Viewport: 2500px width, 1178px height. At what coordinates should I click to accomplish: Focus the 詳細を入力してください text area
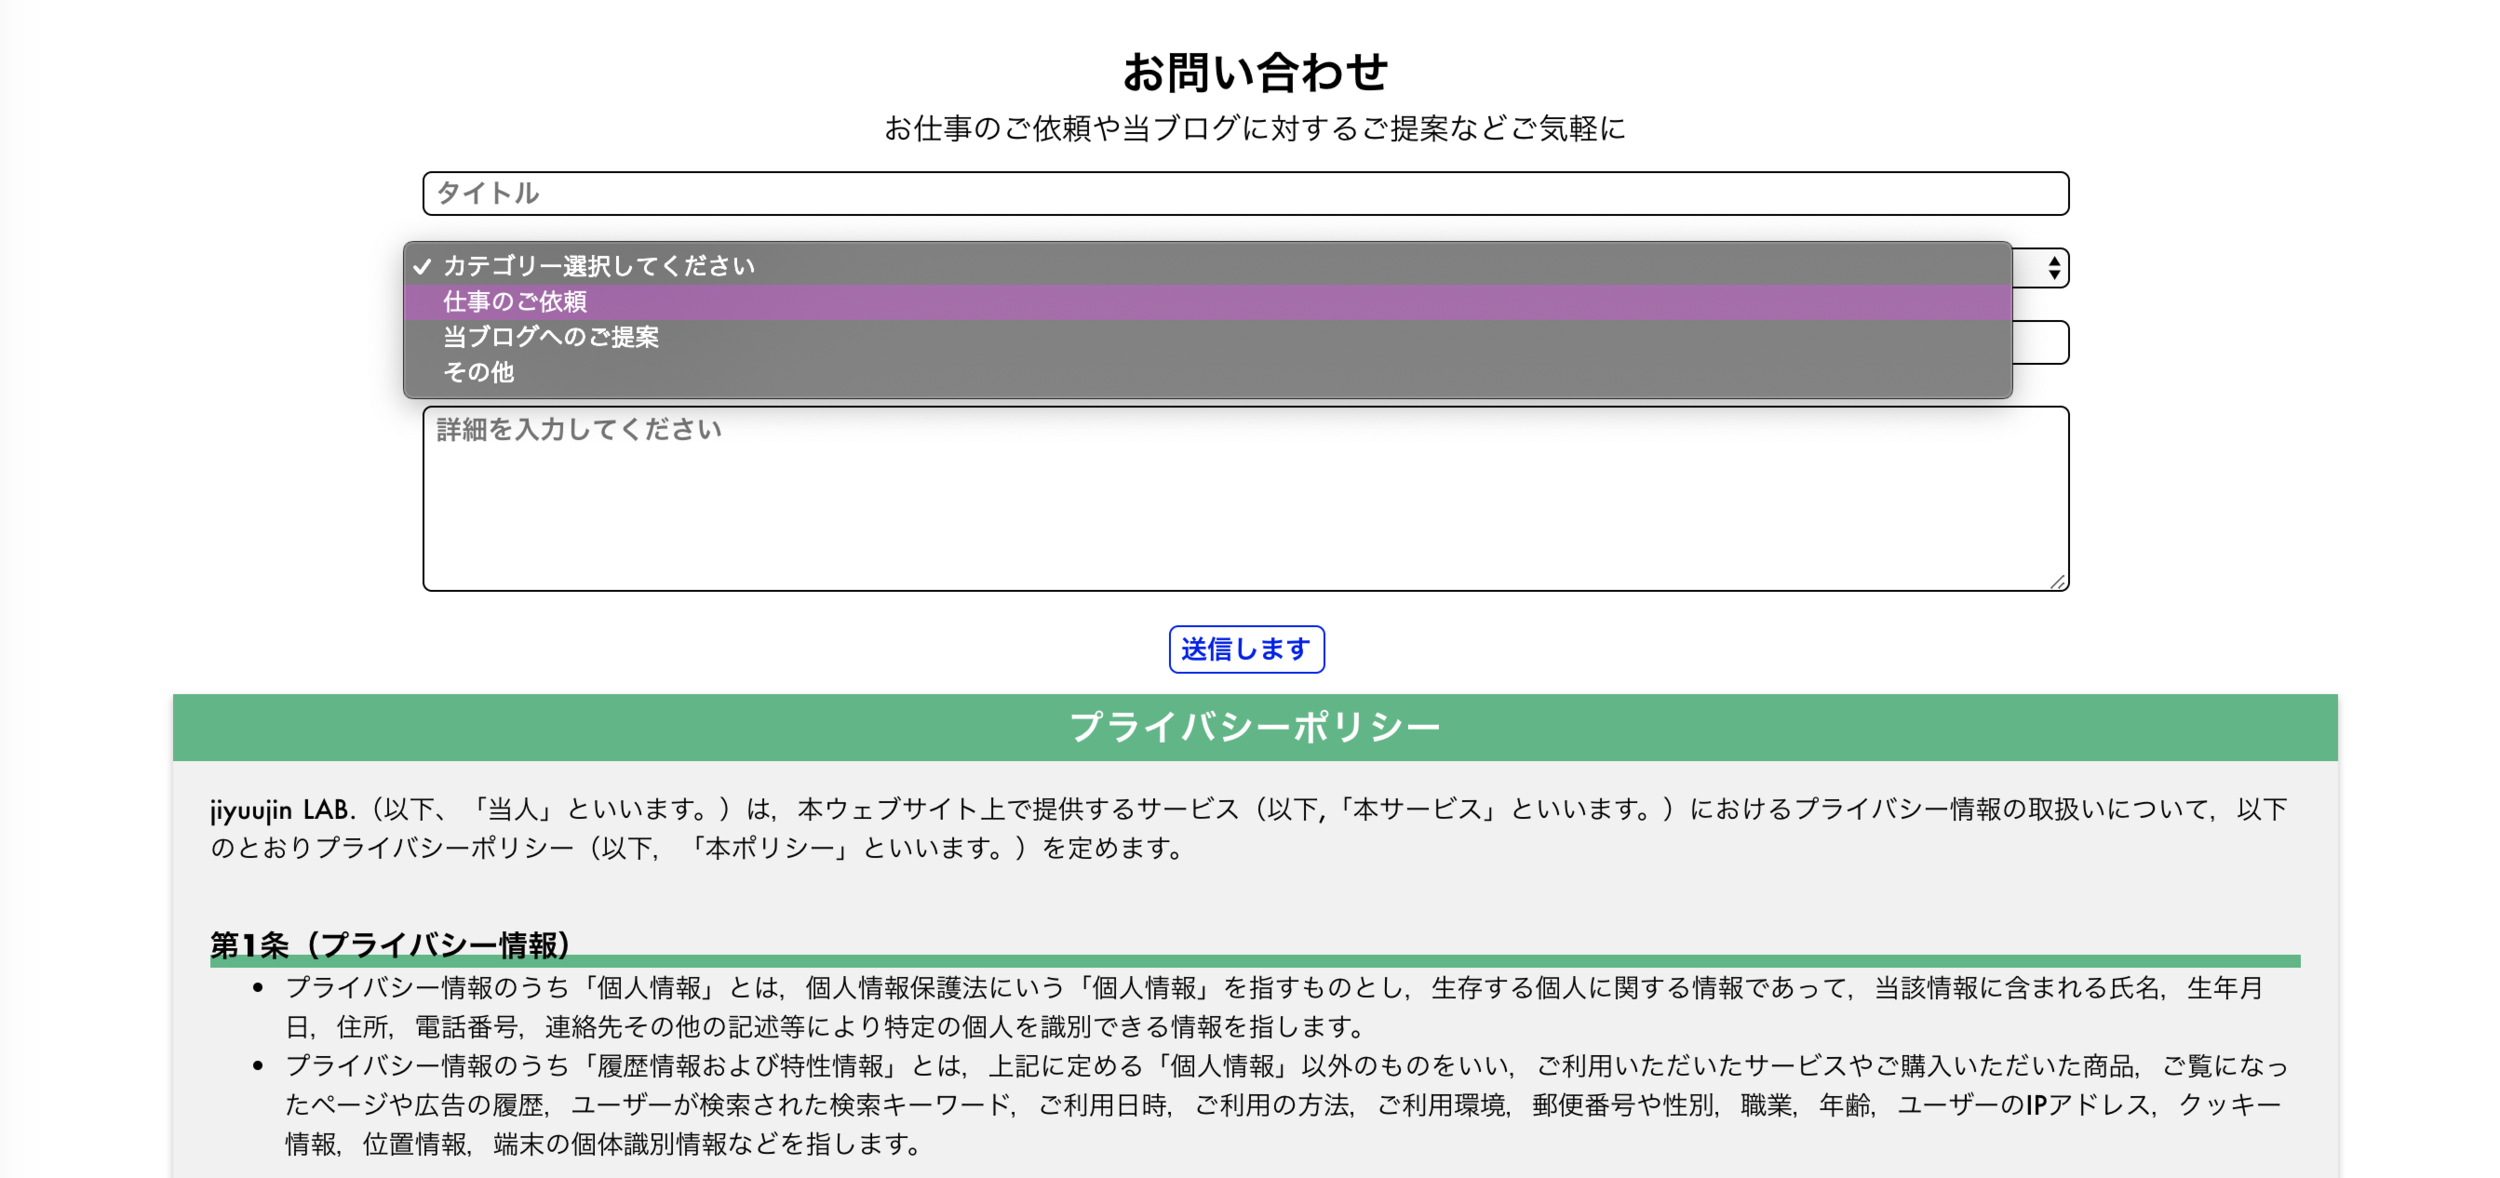(x=1245, y=500)
